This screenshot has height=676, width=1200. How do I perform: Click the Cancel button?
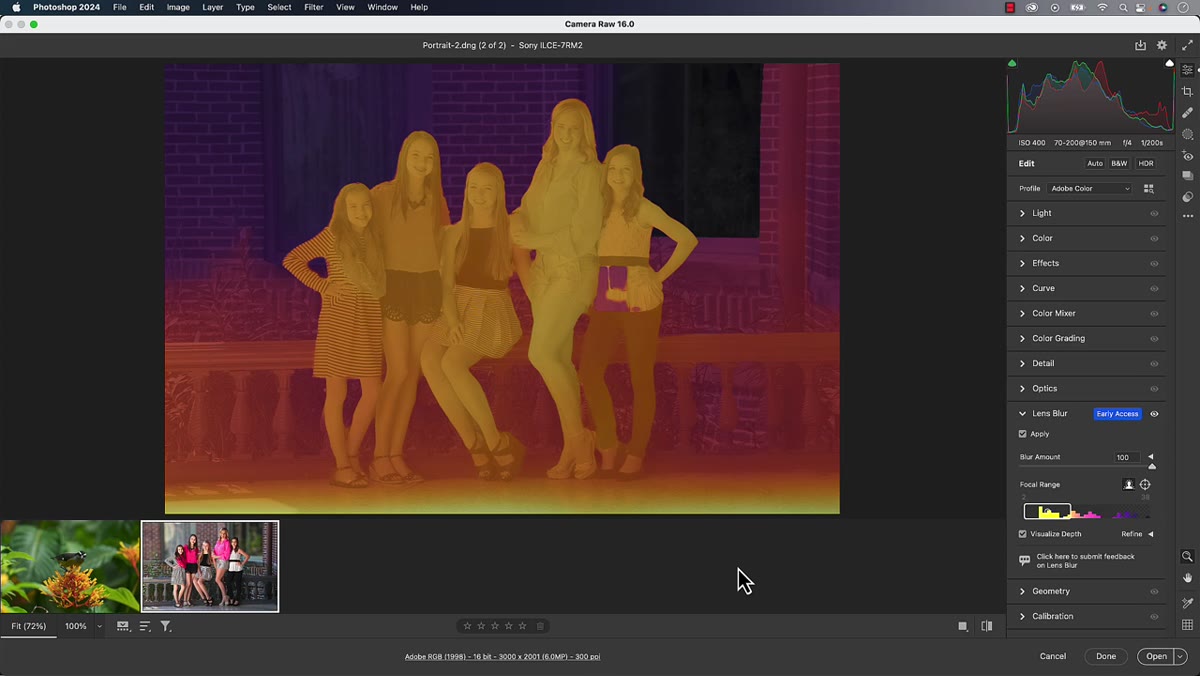tap(1053, 656)
